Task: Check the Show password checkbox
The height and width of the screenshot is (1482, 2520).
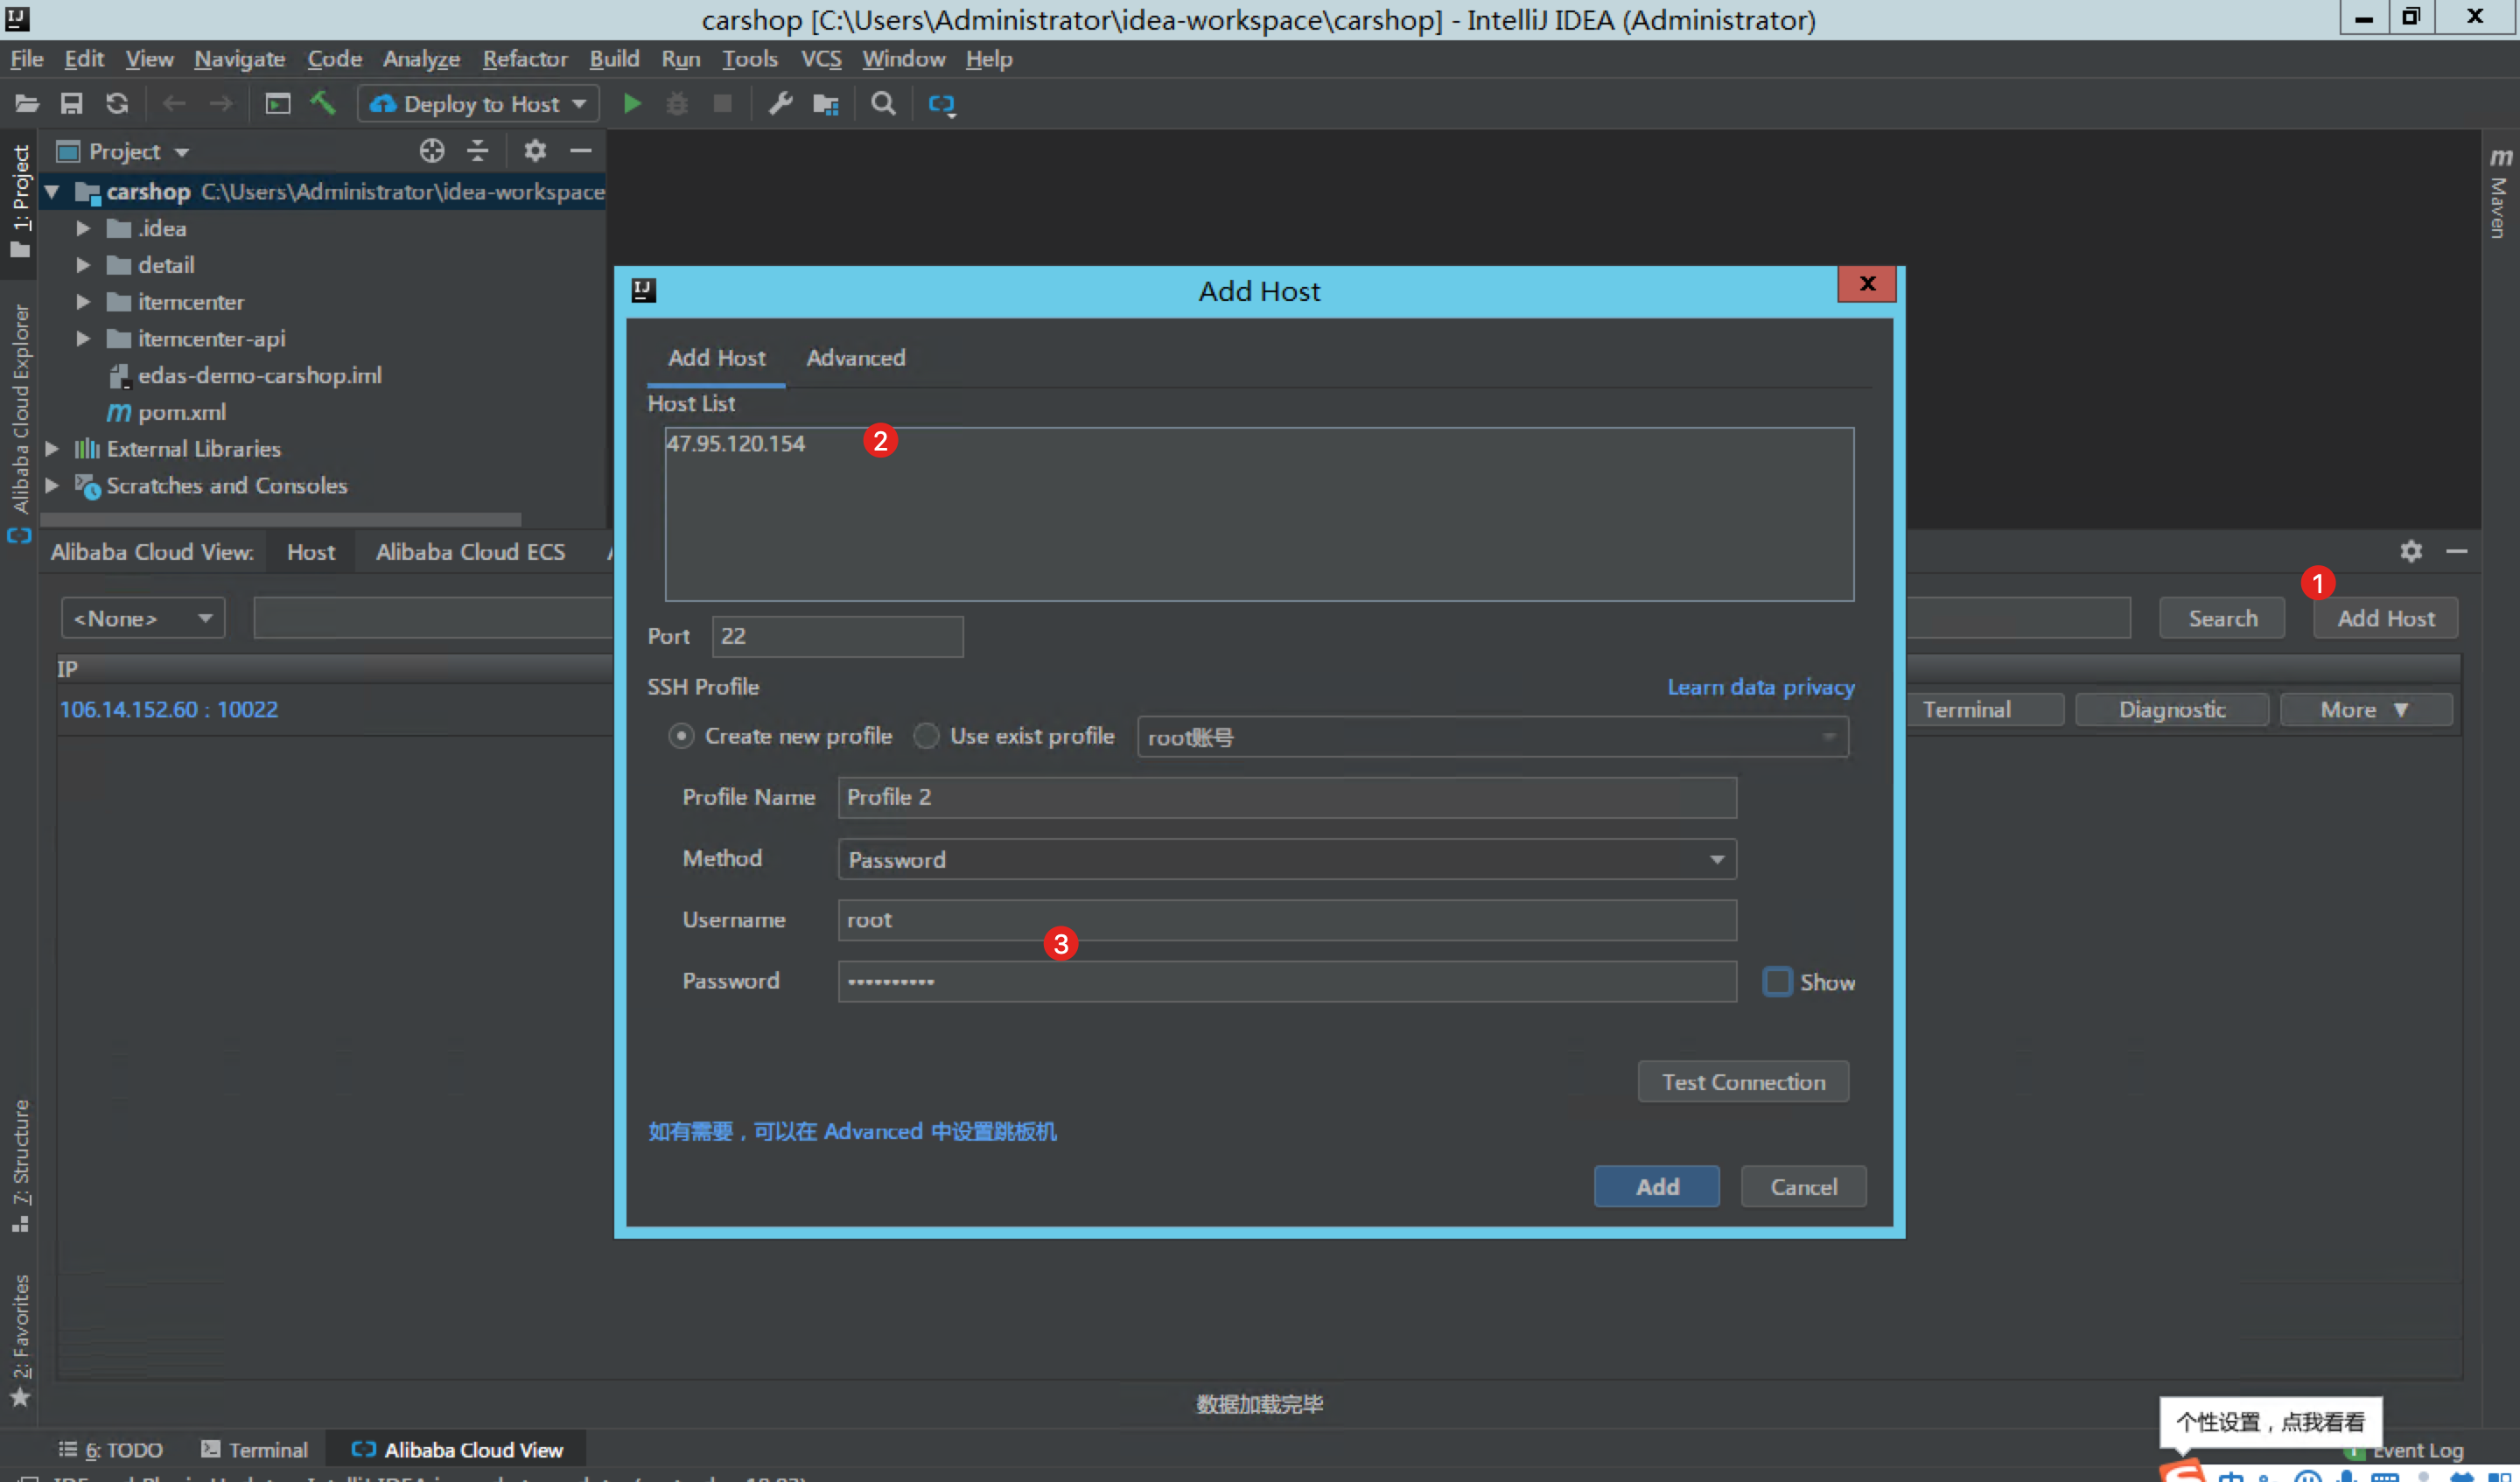Action: [x=1777, y=981]
